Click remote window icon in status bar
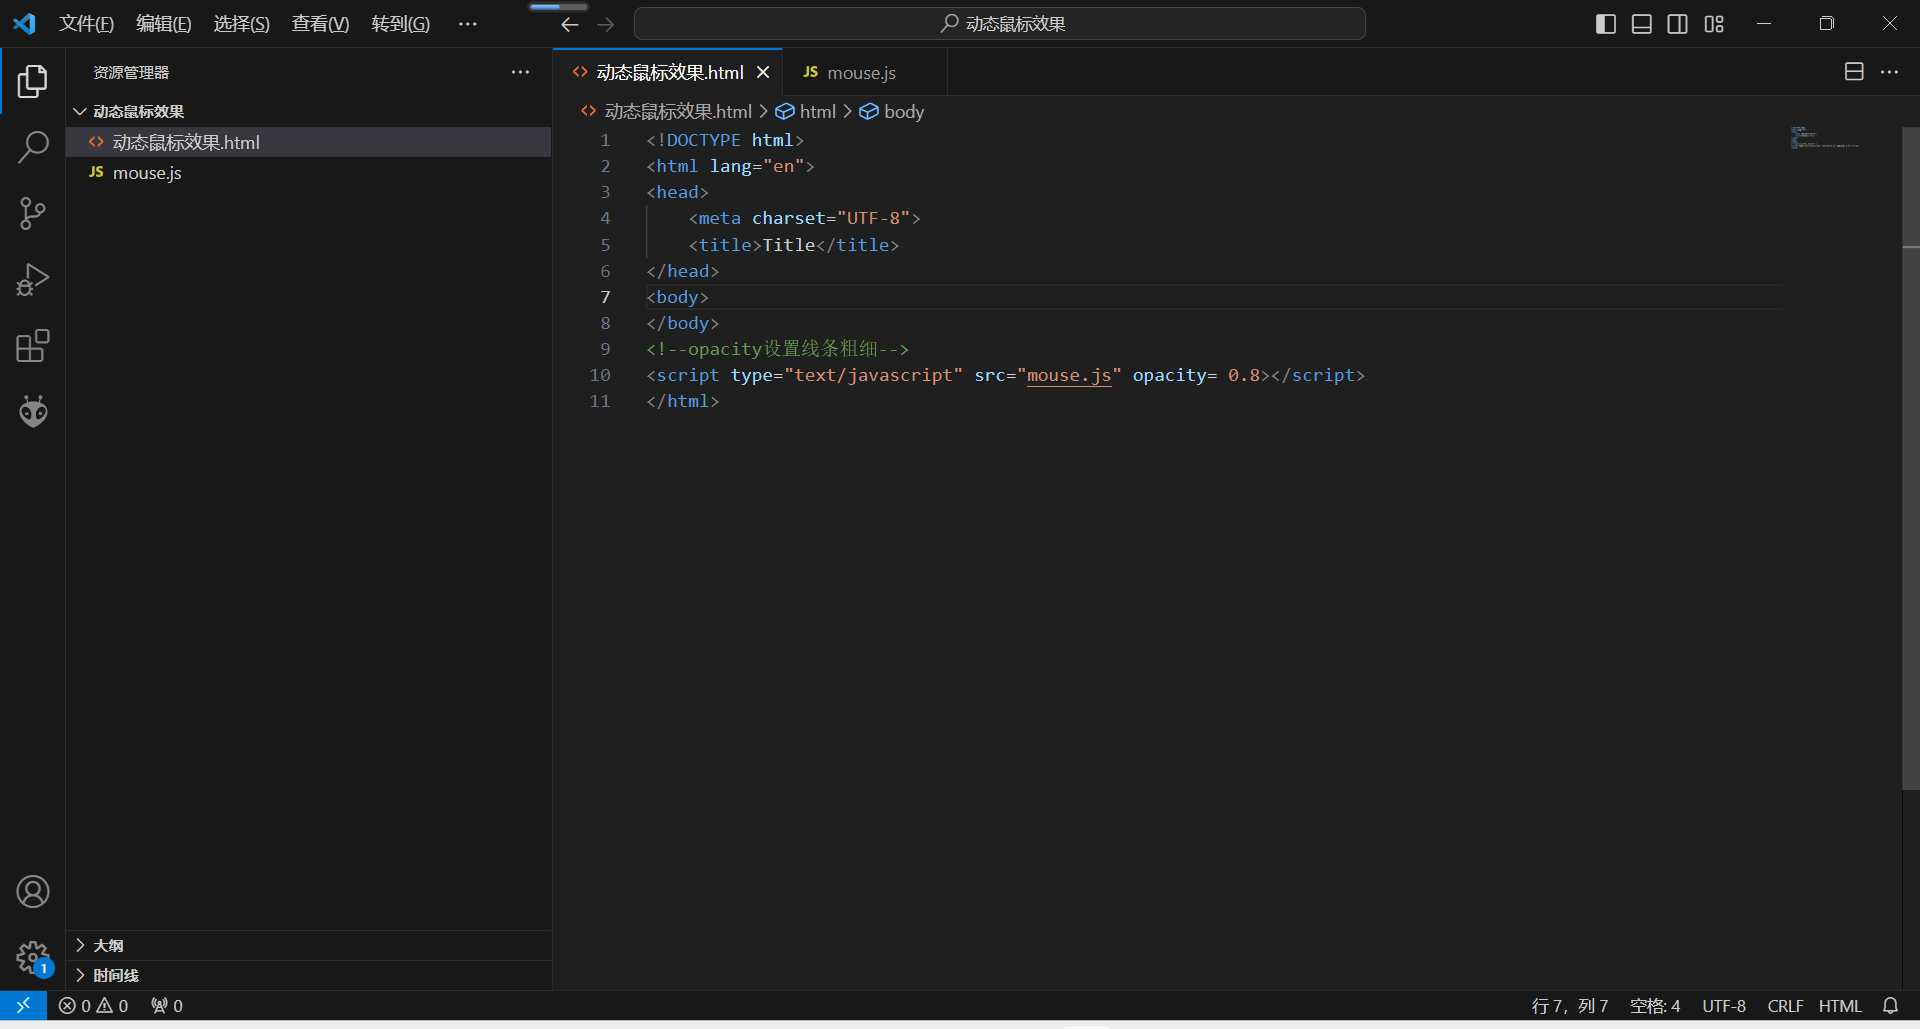 click(x=23, y=1005)
